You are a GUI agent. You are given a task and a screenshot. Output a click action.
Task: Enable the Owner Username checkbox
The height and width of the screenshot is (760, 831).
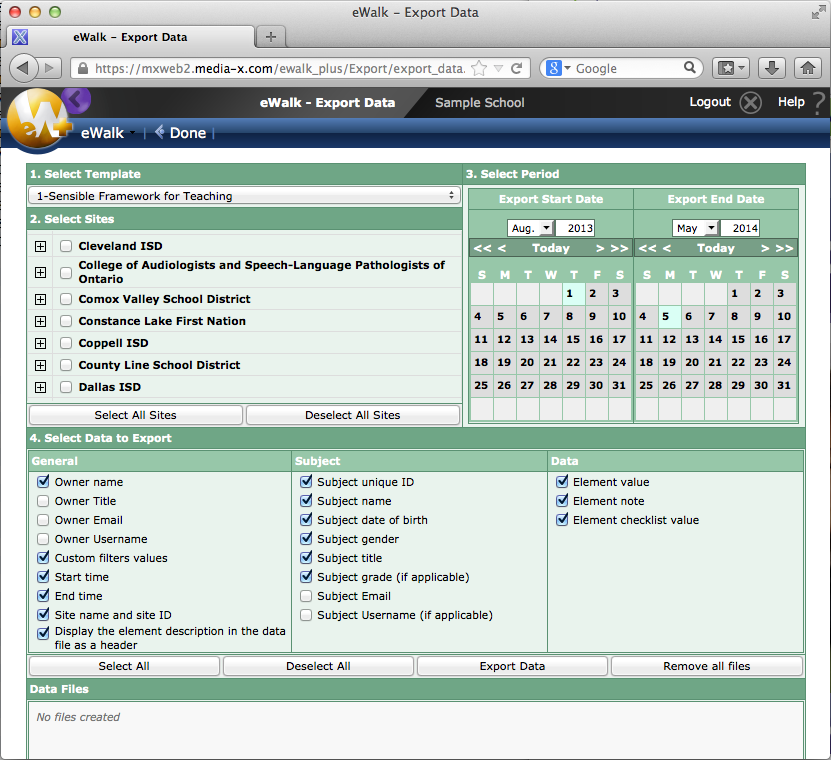[x=43, y=539]
